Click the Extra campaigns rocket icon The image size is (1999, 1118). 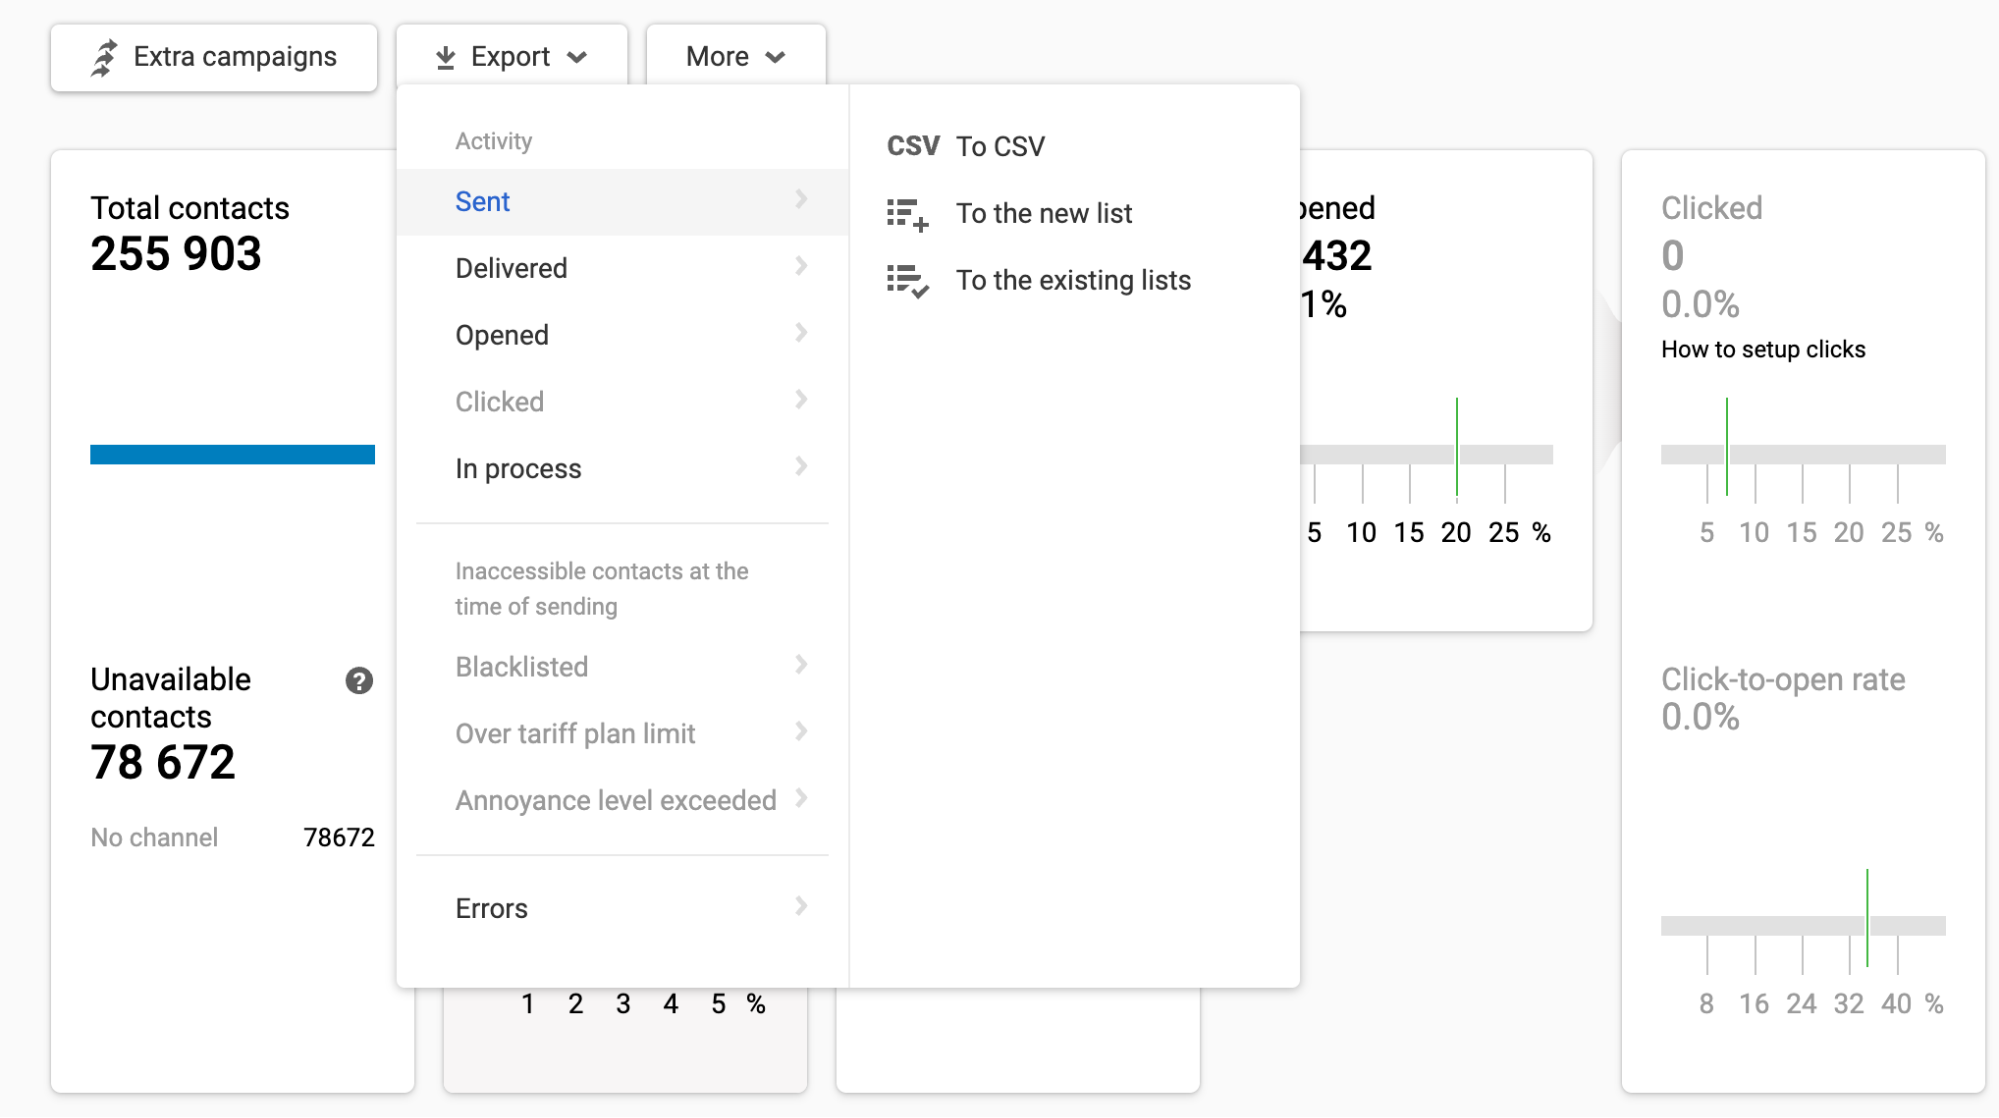coord(104,58)
